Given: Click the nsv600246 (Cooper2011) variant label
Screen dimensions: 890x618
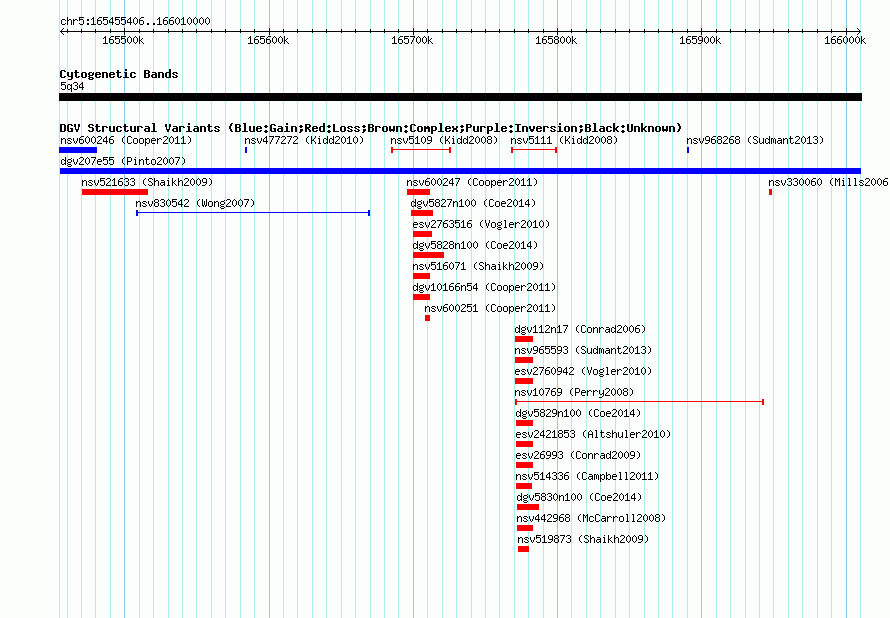Looking at the screenshot, I should click(x=126, y=140).
